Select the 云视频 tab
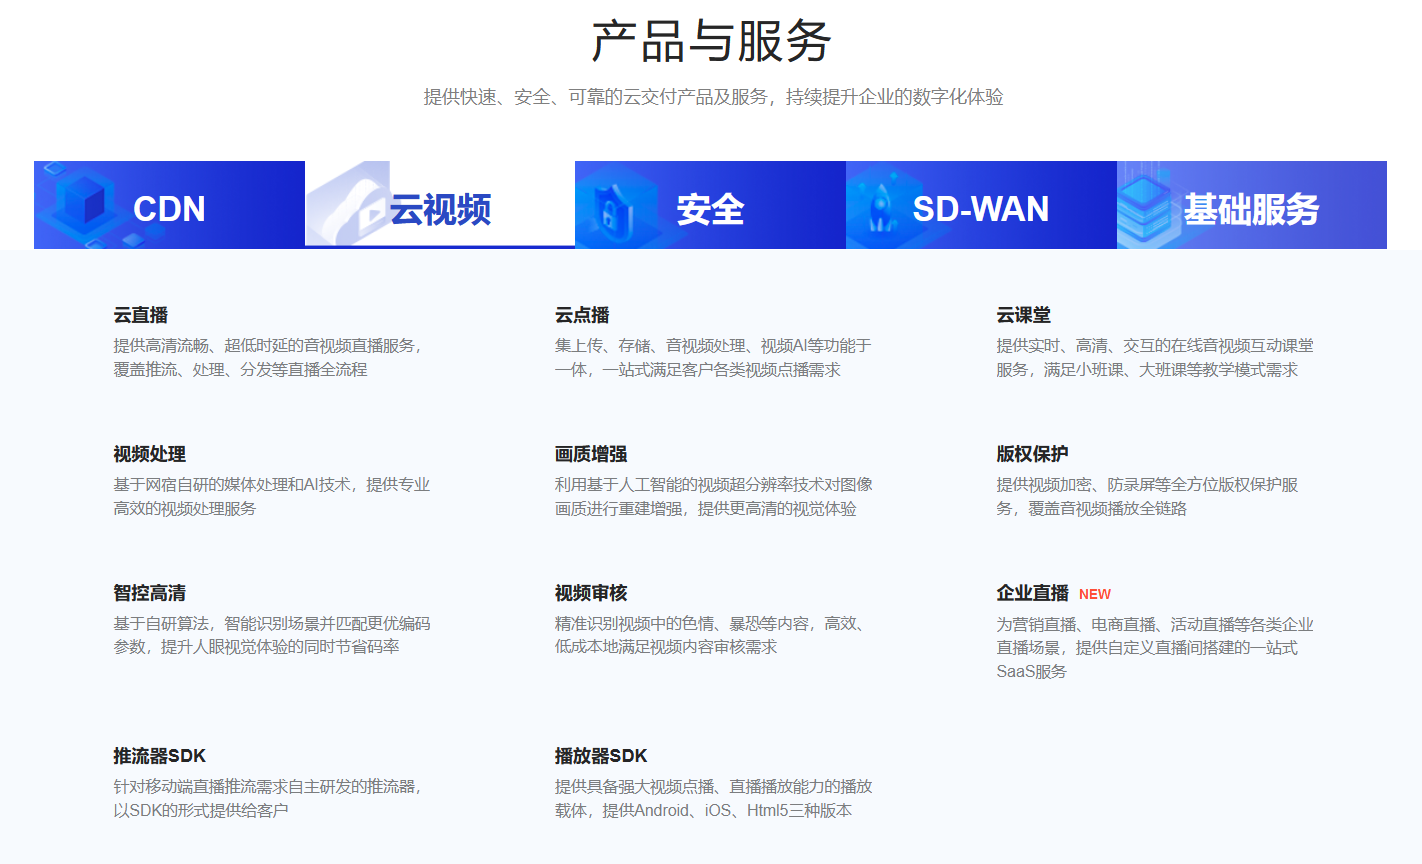Viewport: 1422px width, 864px height. [x=440, y=205]
